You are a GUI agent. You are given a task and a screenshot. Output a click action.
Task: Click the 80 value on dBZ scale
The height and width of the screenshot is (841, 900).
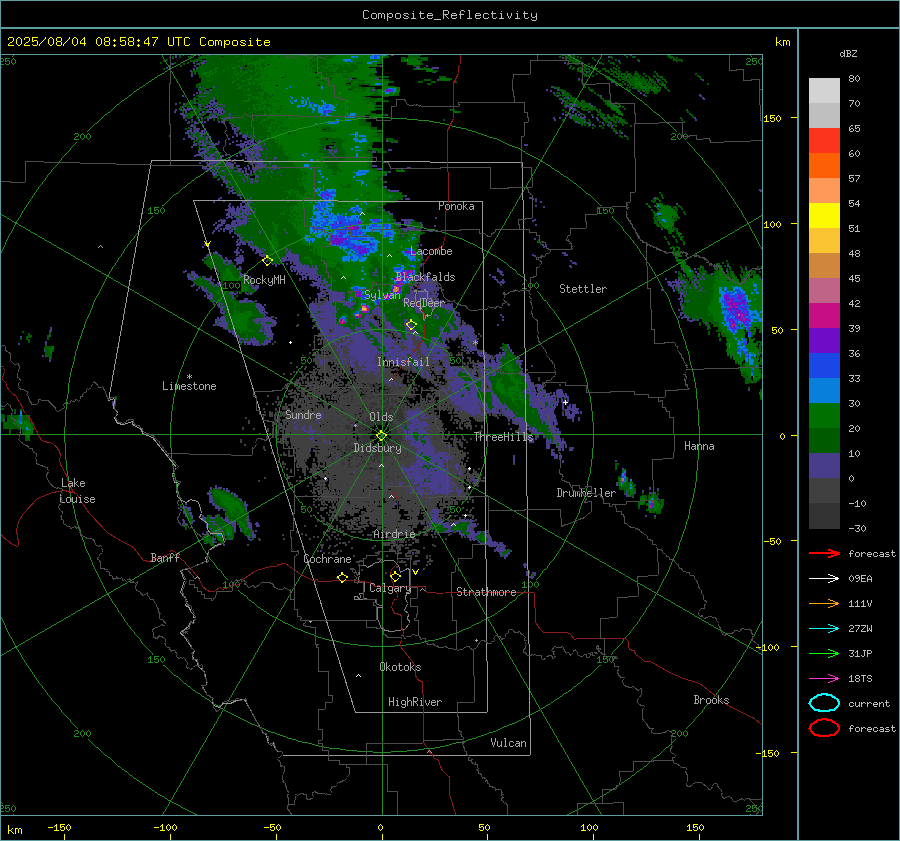point(854,79)
